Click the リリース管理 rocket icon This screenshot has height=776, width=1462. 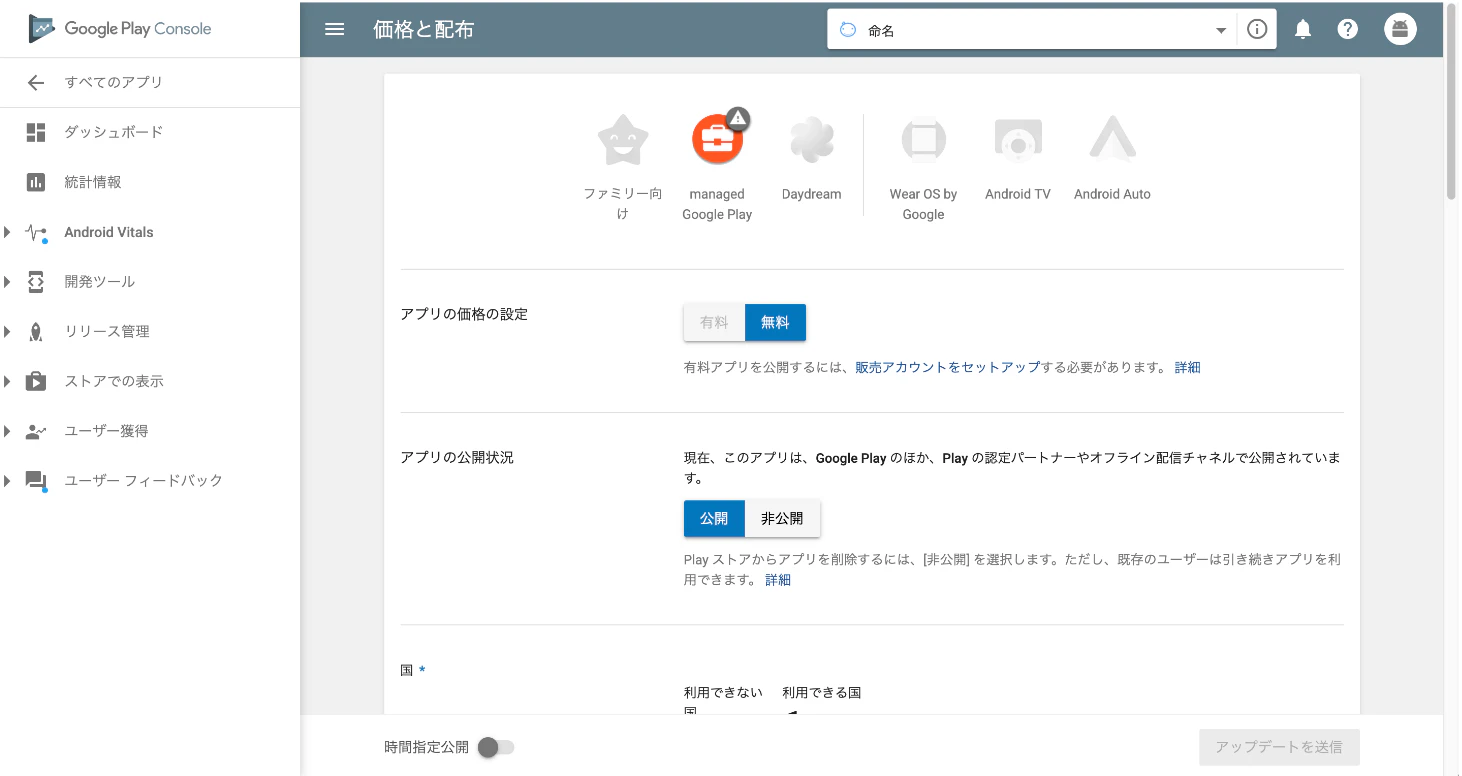36,332
